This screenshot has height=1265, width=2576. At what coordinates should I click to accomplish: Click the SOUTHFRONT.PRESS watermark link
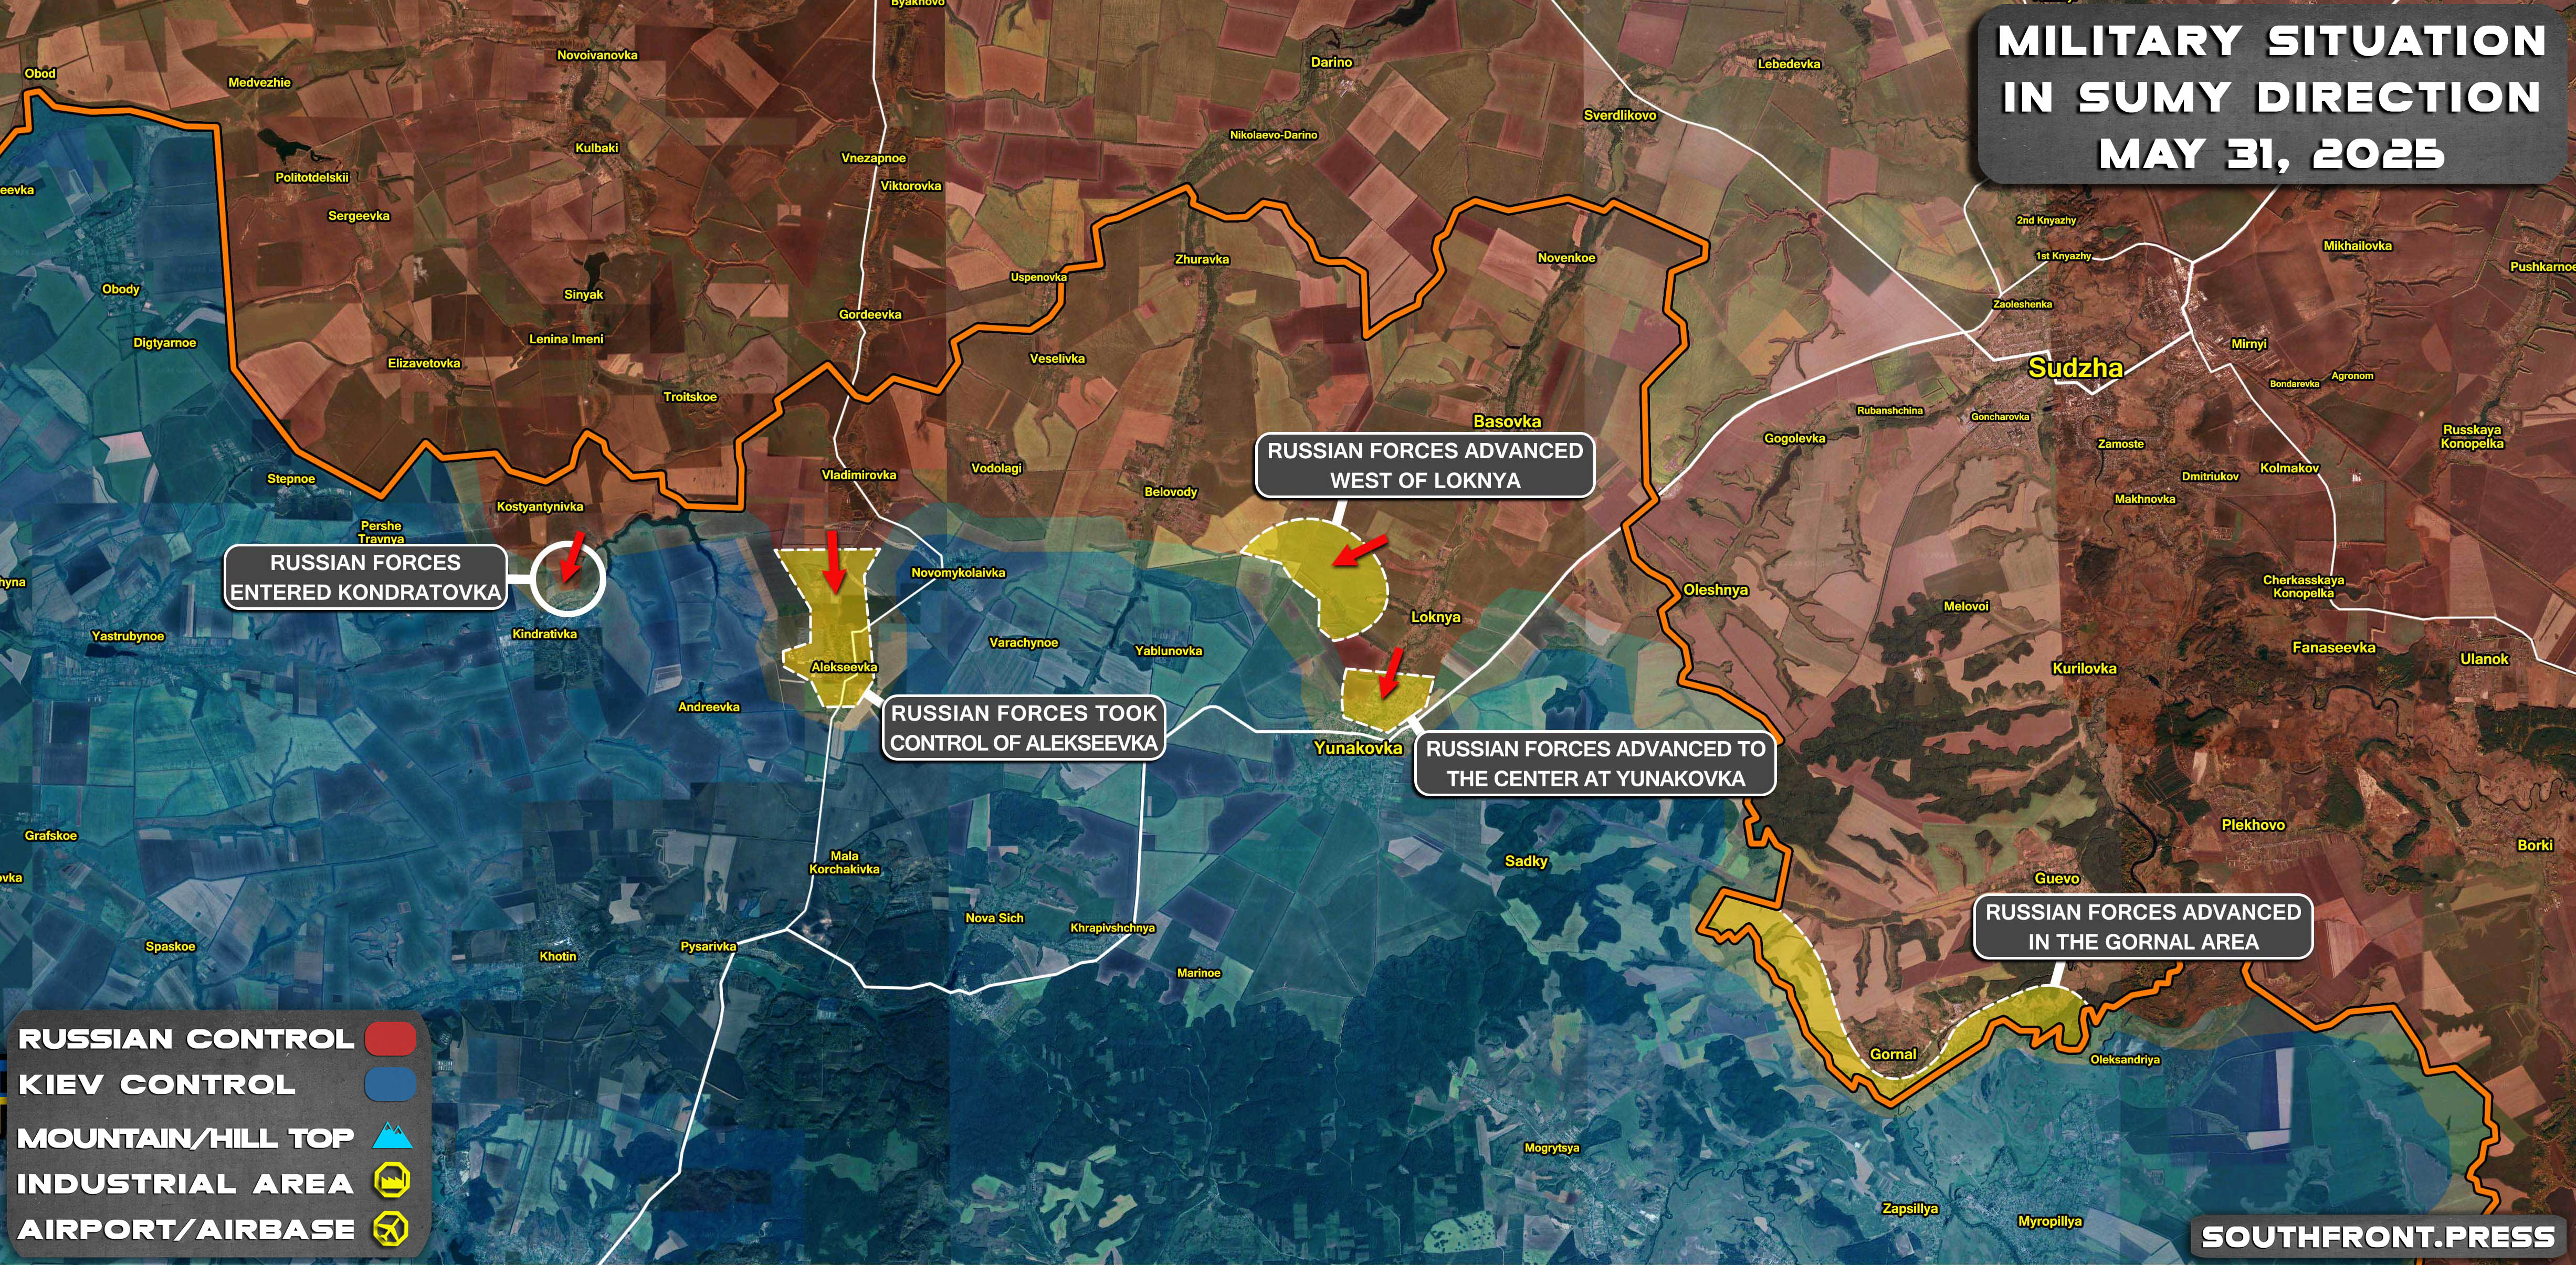pyautogui.click(x=2378, y=1237)
